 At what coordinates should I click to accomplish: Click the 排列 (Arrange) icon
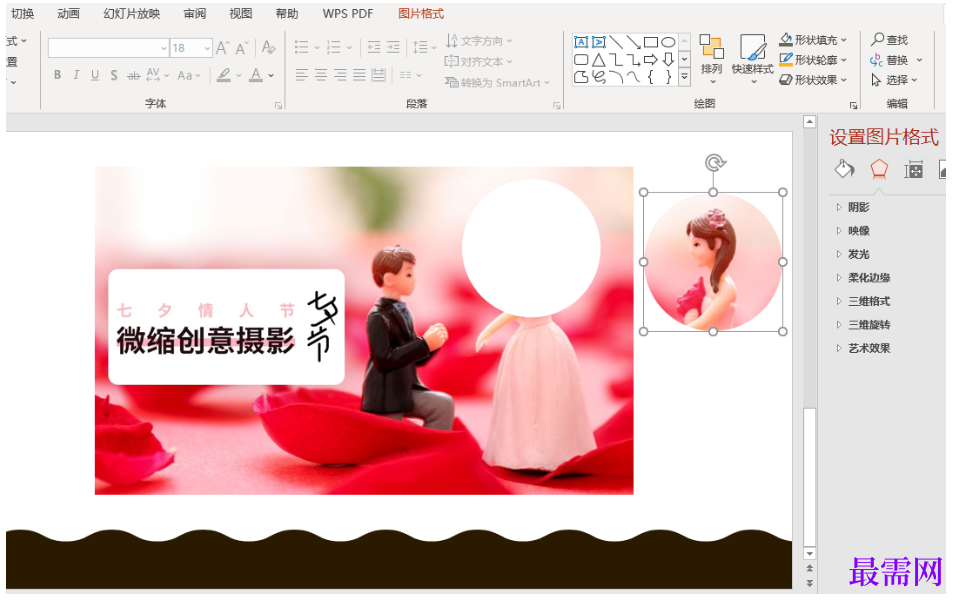click(711, 53)
